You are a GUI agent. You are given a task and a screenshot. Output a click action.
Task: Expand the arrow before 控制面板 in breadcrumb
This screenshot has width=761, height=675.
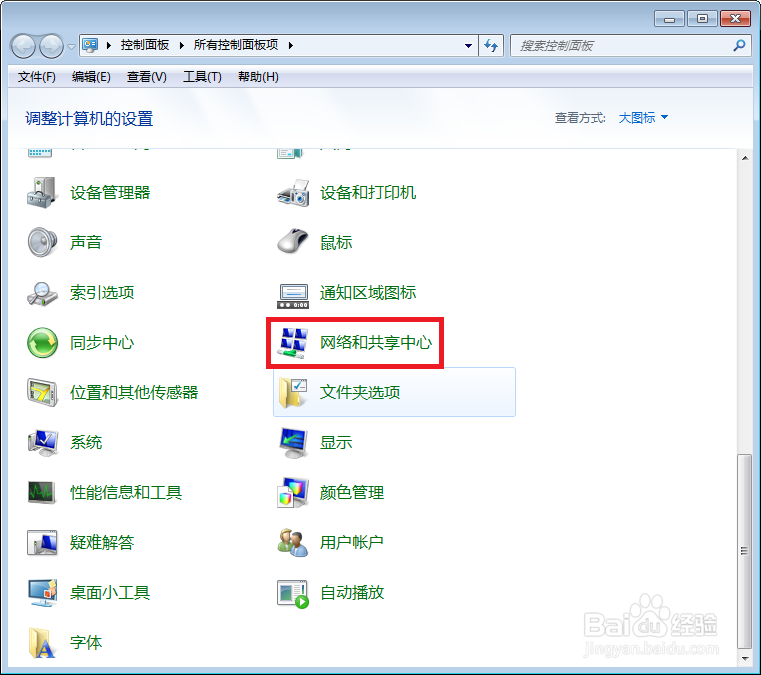[109, 46]
